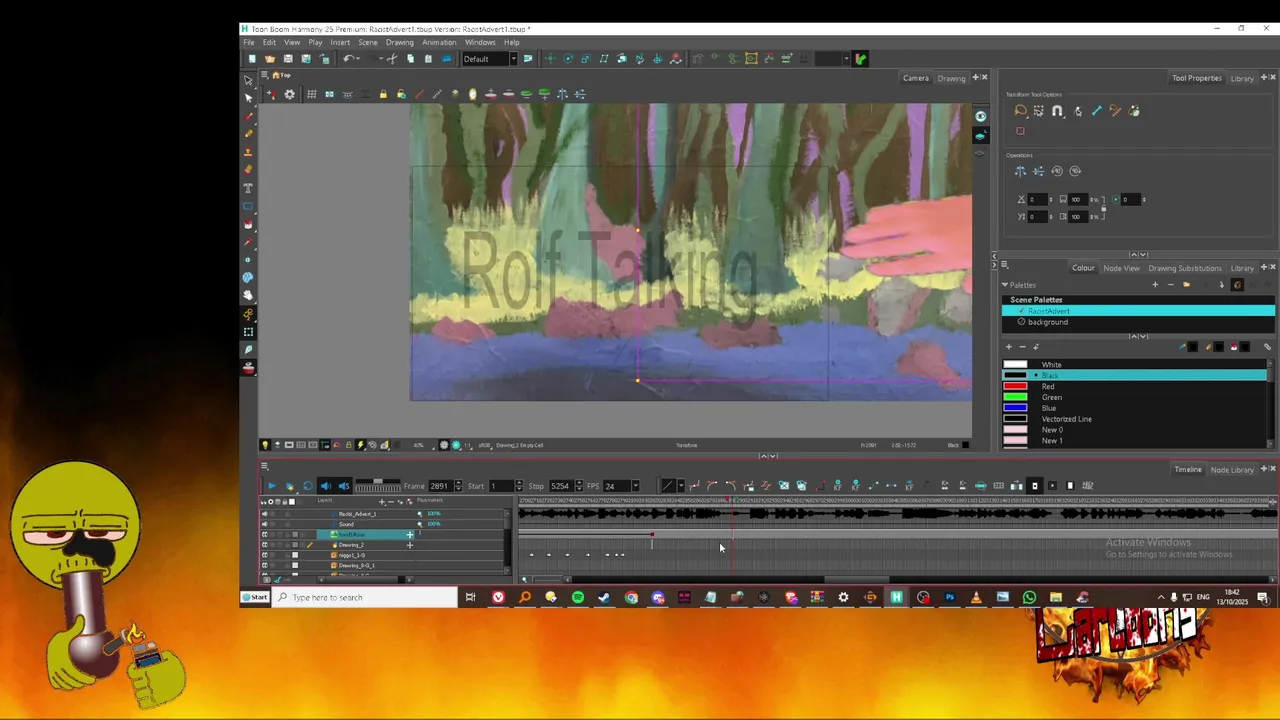Open the Camera view hamburger menu
The height and width of the screenshot is (720, 1280).
(x=265, y=76)
